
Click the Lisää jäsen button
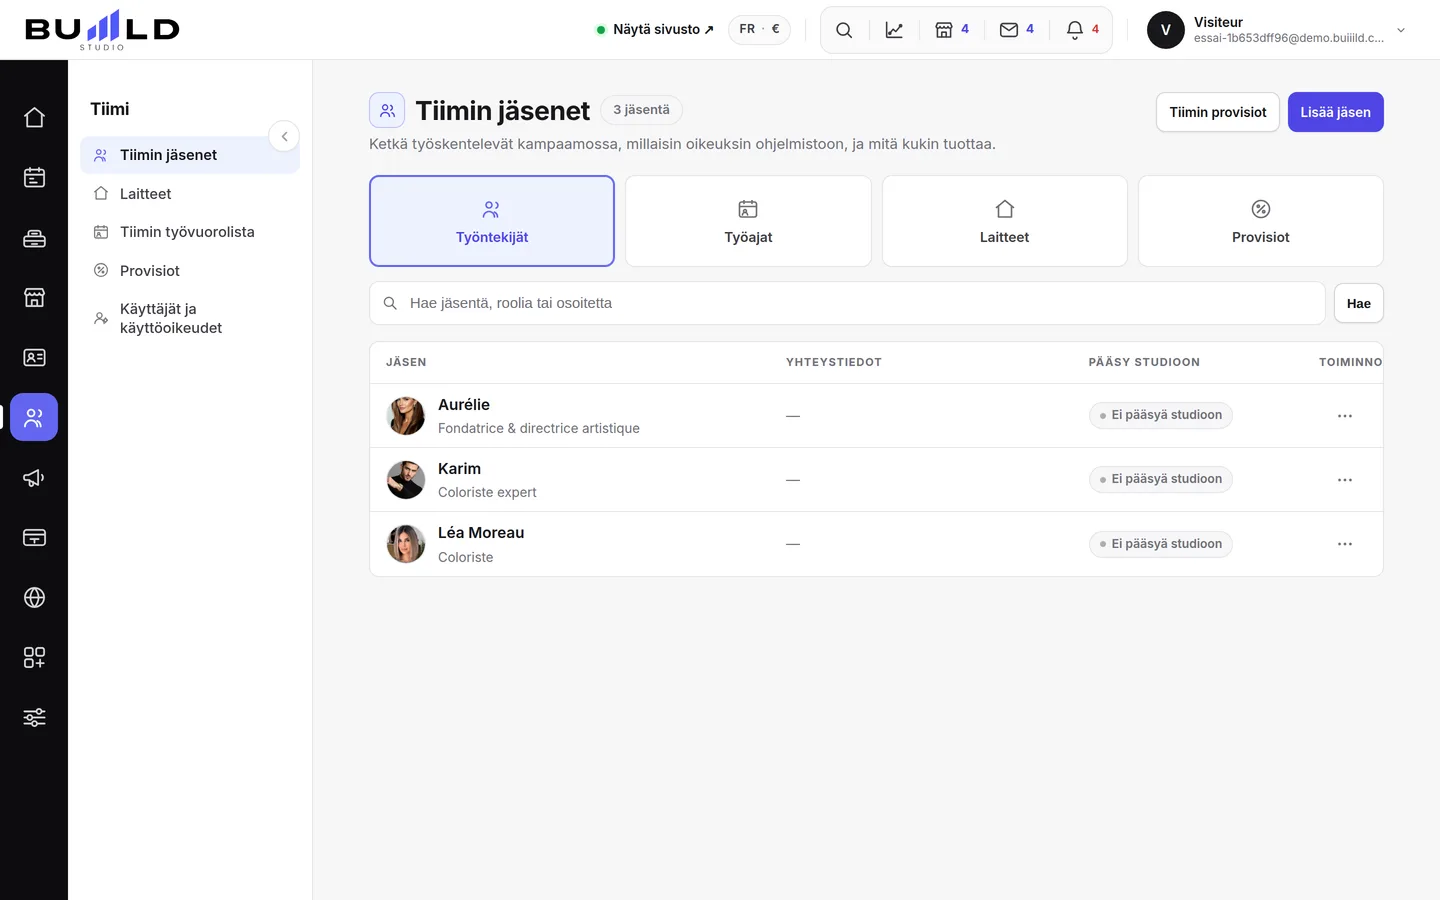click(x=1335, y=112)
